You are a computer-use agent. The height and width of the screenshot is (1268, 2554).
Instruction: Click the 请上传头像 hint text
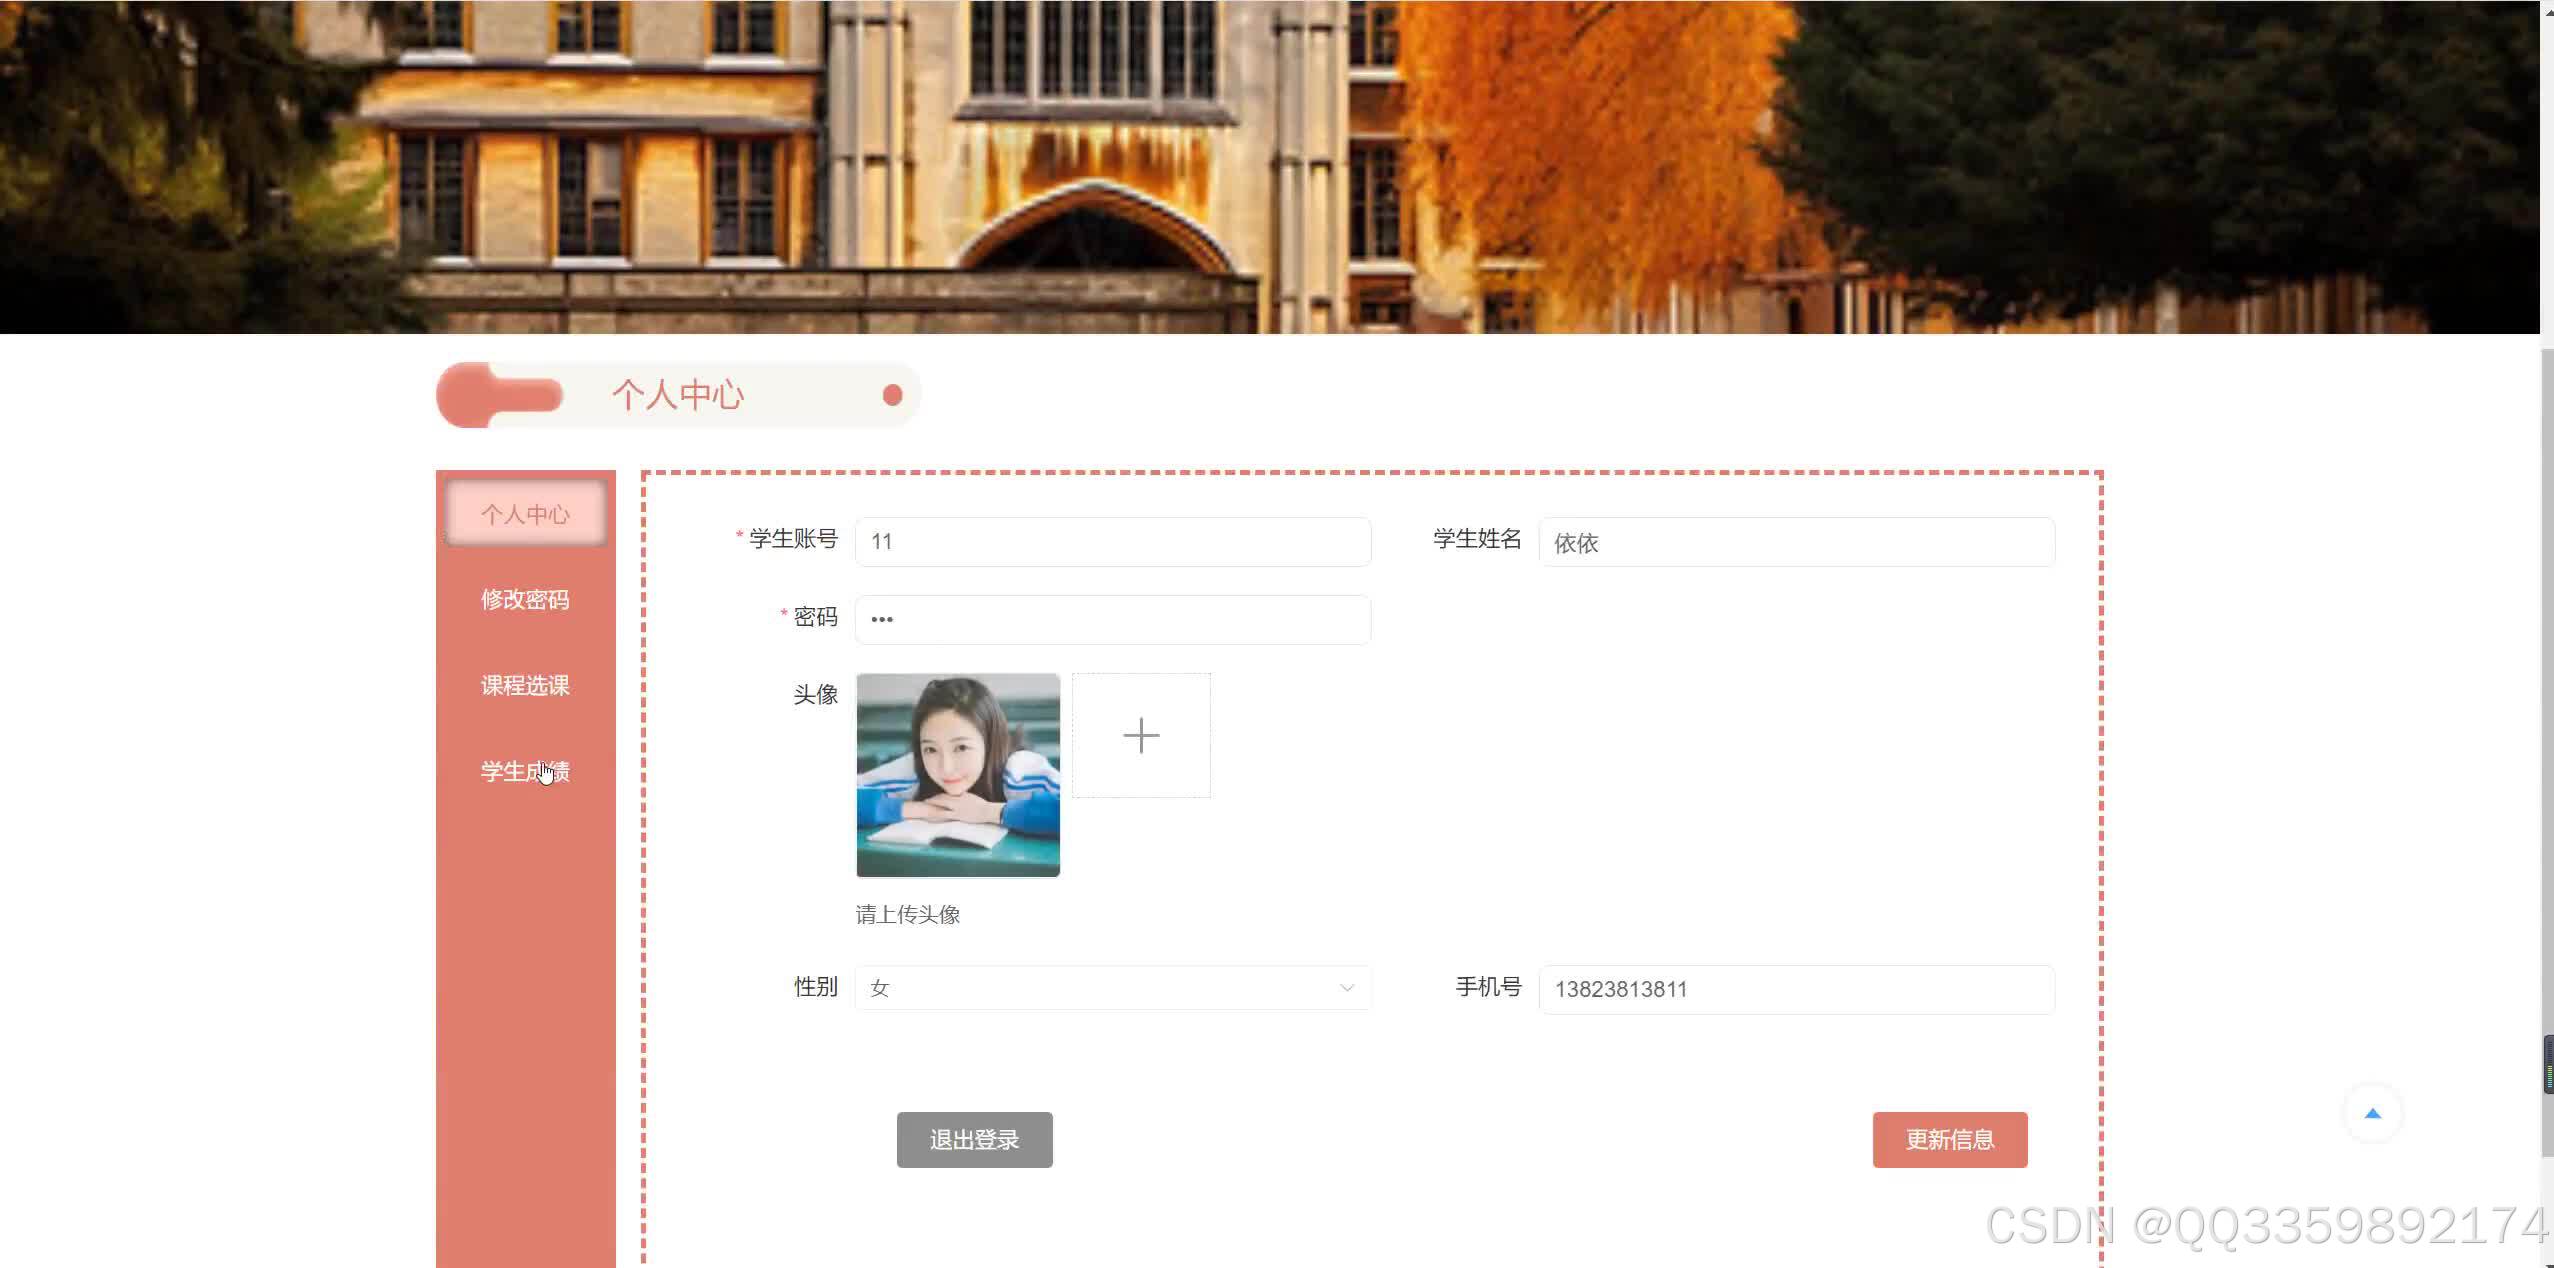point(908,915)
